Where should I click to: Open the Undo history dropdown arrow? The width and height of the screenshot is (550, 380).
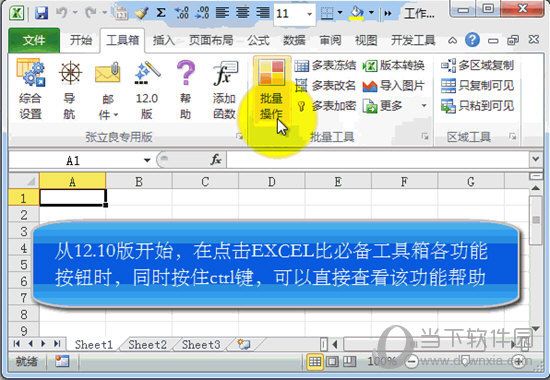[75, 13]
